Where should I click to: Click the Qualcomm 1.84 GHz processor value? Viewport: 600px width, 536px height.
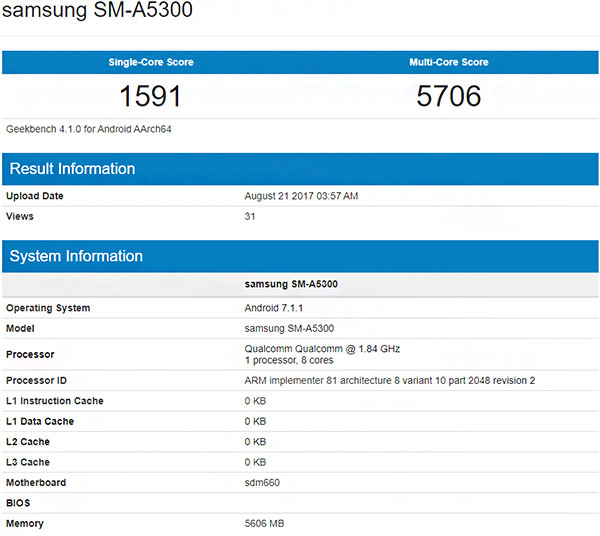(x=322, y=348)
